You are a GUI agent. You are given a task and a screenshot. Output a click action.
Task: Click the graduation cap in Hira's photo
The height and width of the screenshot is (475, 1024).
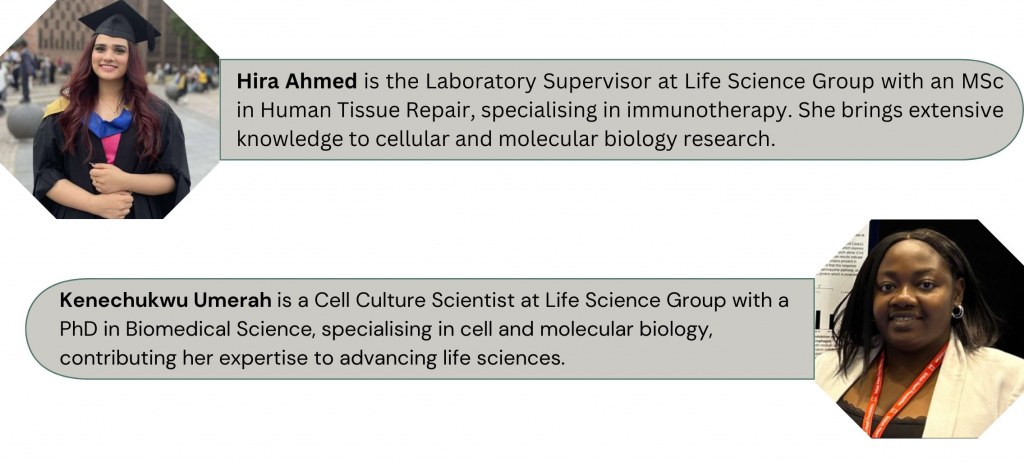tap(118, 22)
